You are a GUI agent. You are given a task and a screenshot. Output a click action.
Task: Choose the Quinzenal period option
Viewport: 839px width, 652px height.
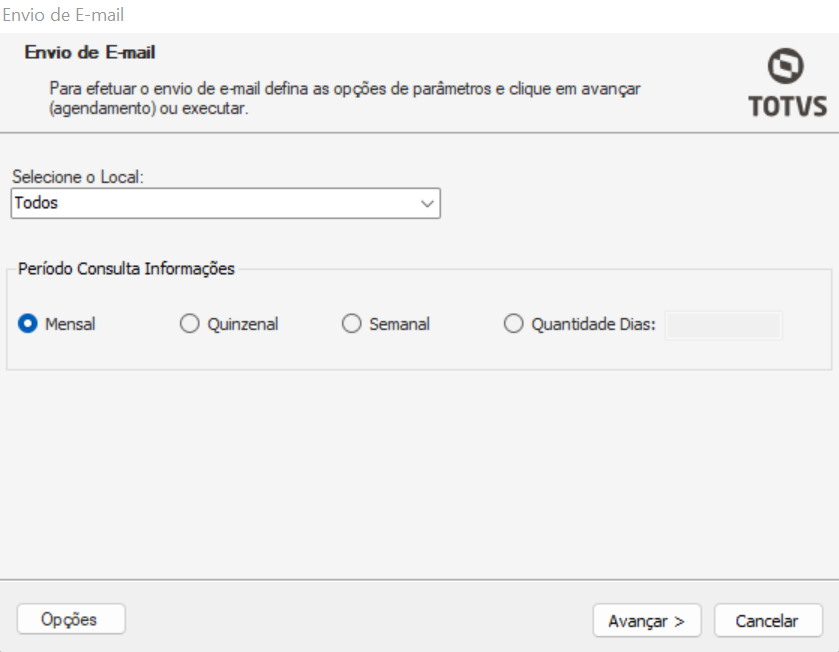coord(189,324)
